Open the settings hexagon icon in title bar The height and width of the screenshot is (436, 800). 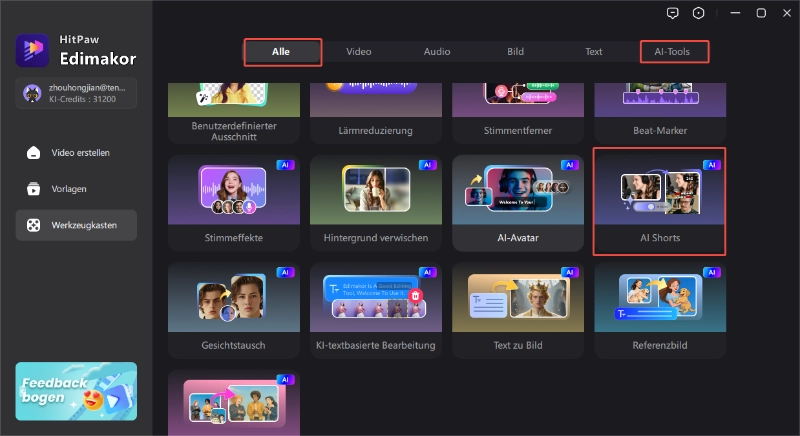698,13
